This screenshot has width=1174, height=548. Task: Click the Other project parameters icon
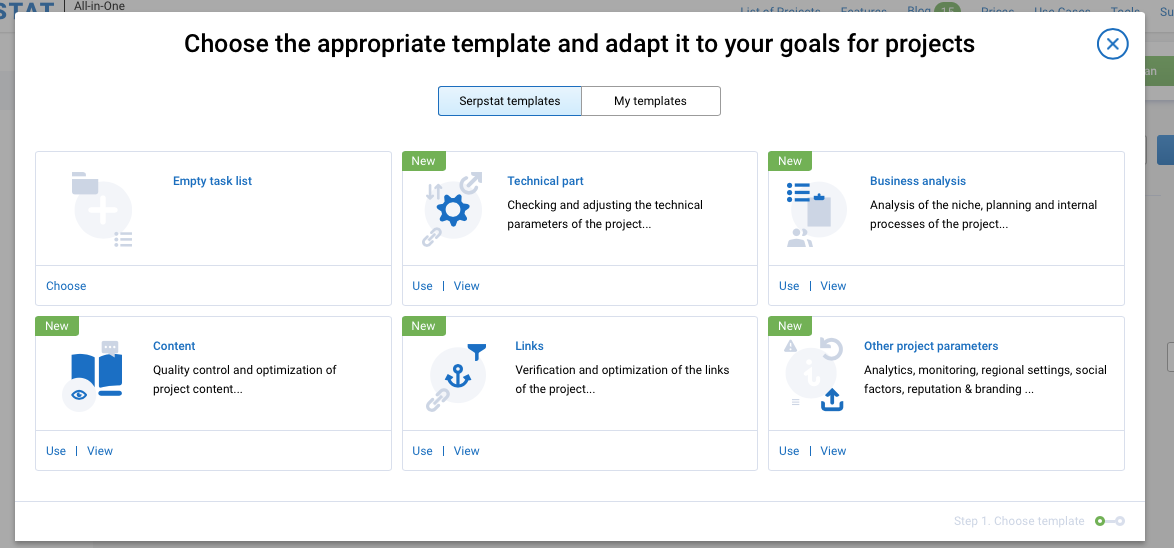click(x=818, y=375)
